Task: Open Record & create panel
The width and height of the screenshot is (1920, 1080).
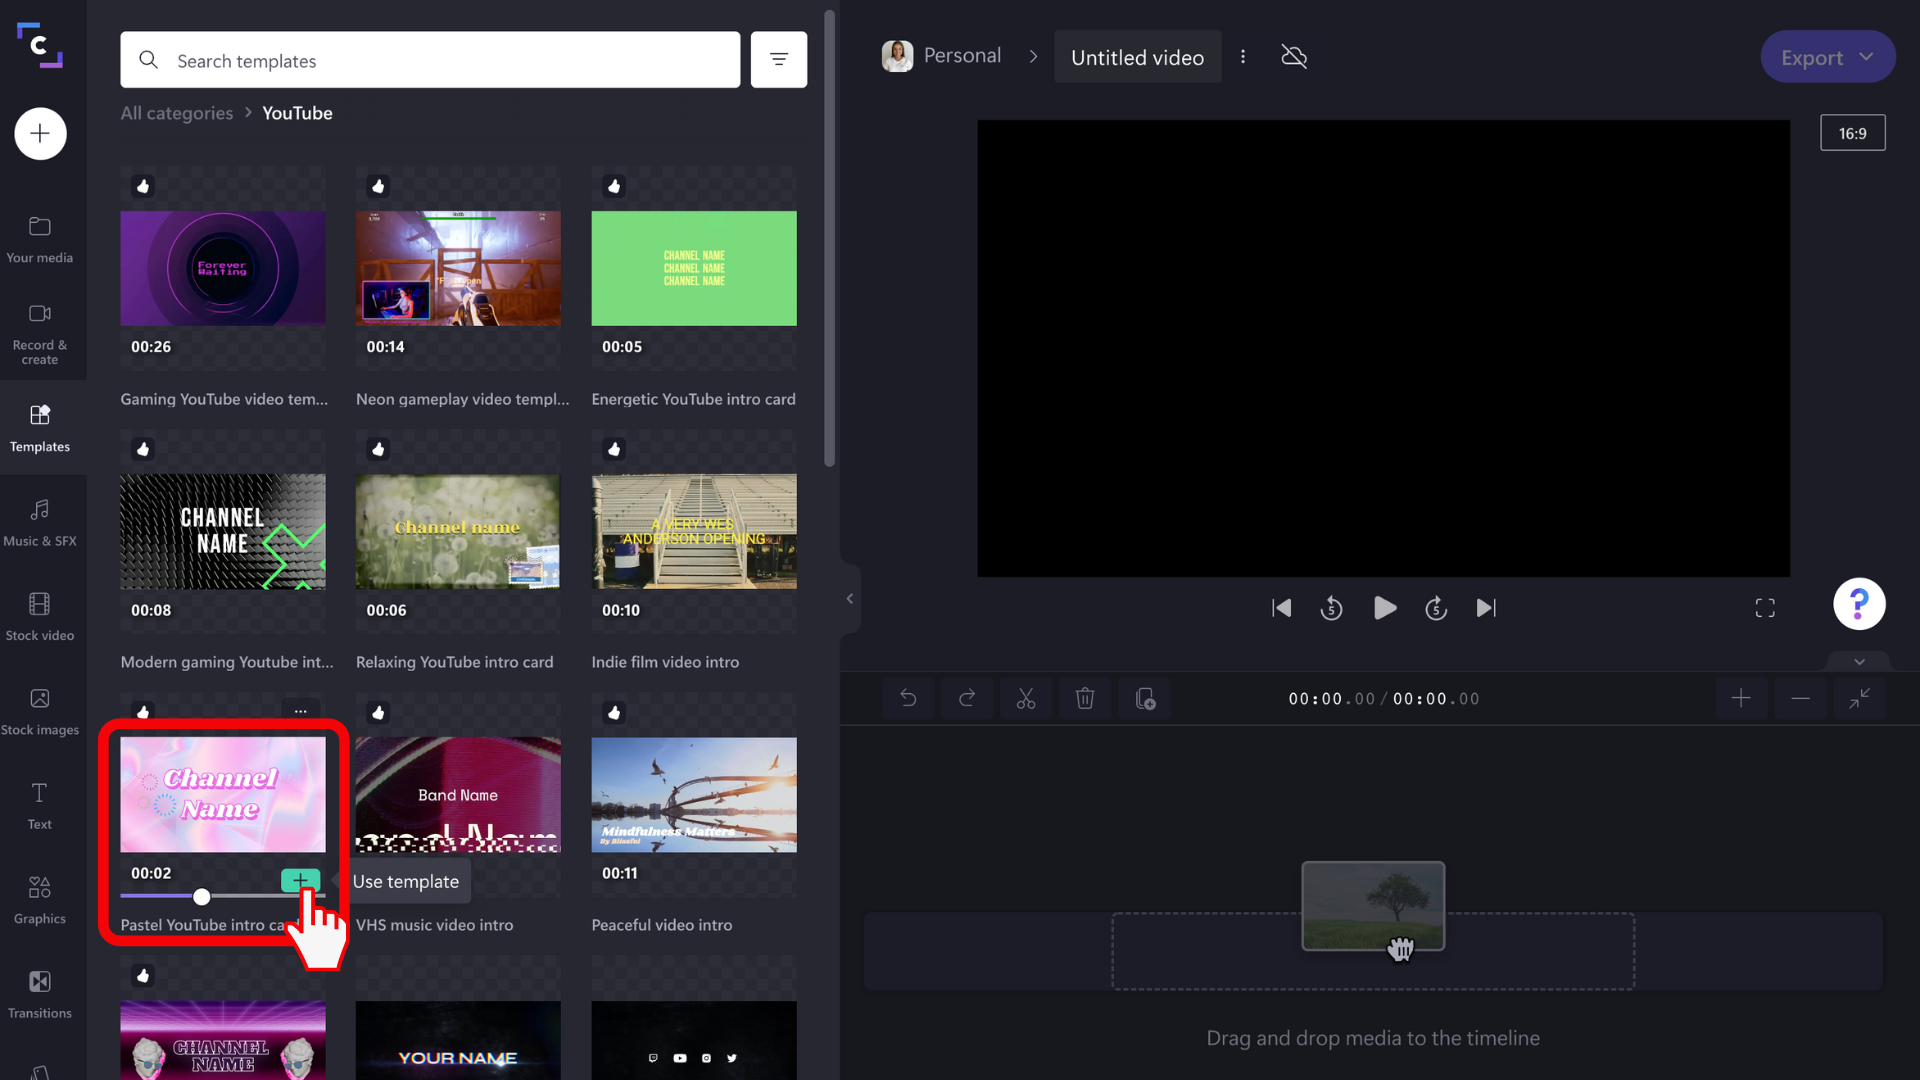Action: pyautogui.click(x=40, y=334)
